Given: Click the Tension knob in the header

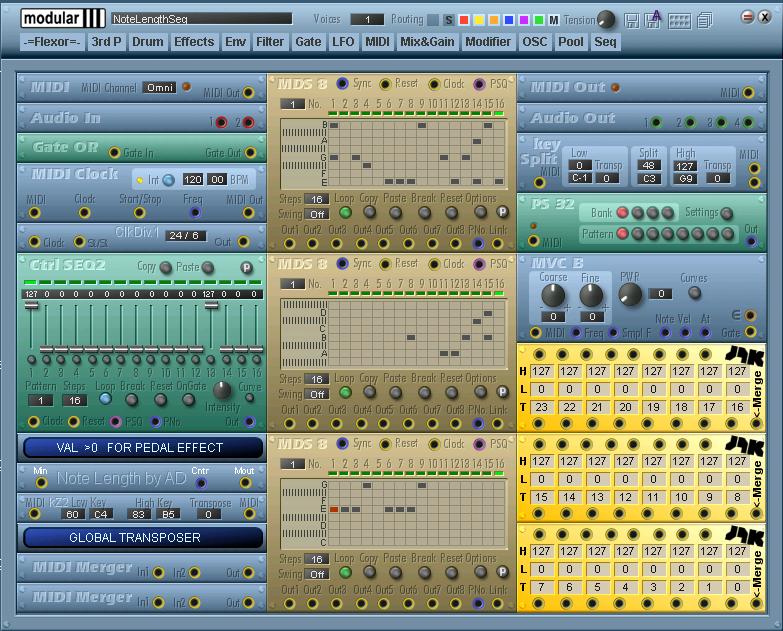Looking at the screenshot, I should (606, 19).
